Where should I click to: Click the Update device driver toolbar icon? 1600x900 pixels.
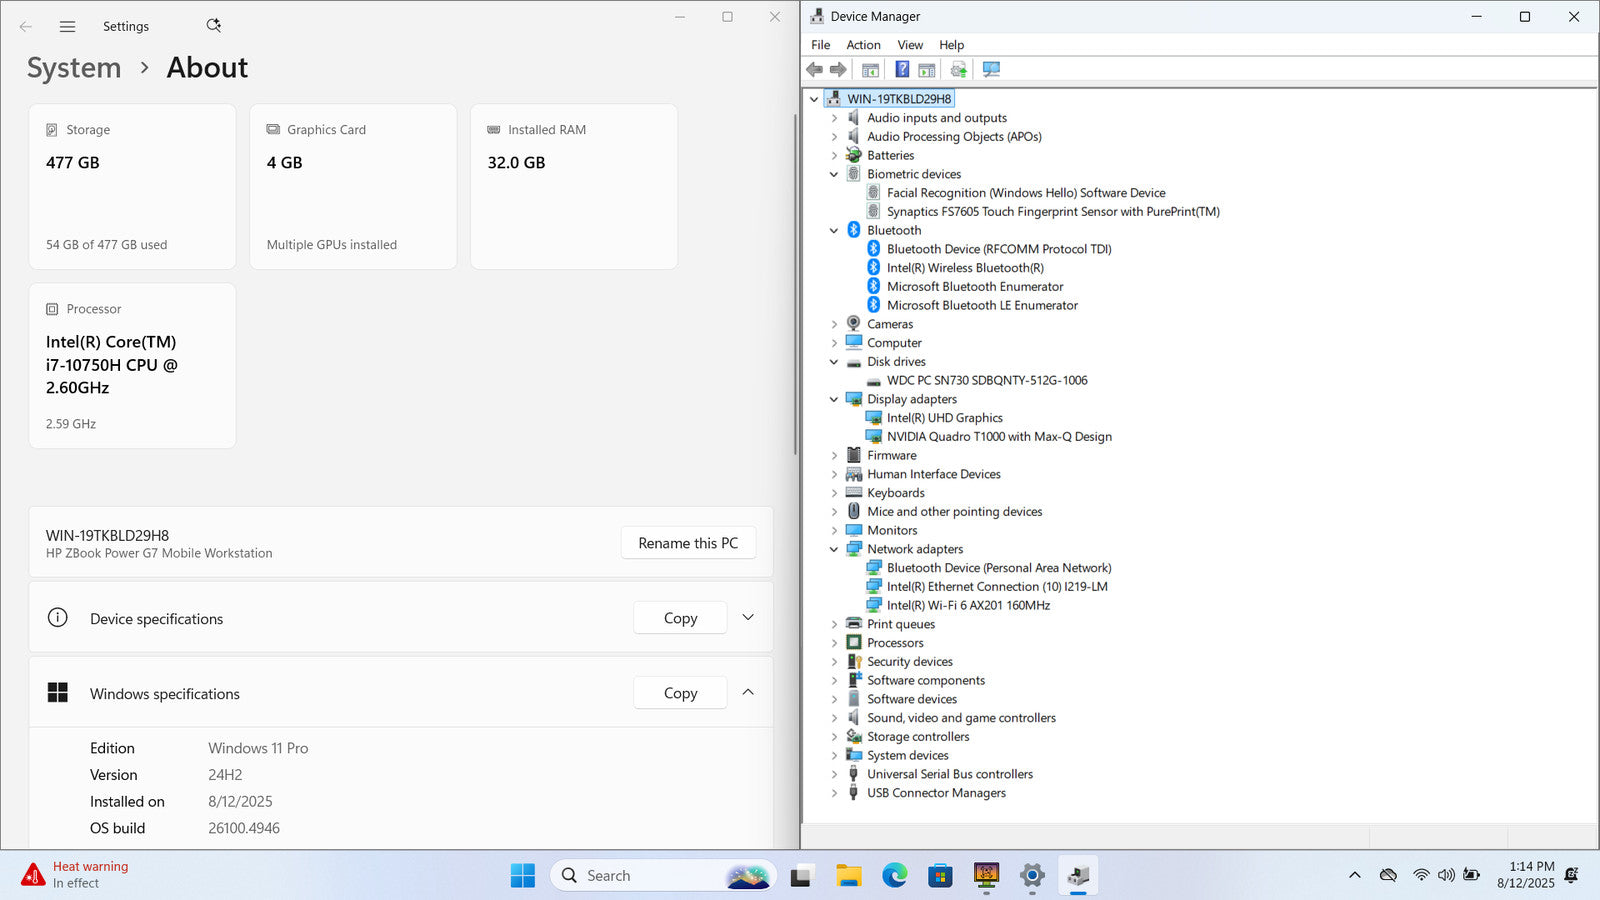pyautogui.click(x=958, y=70)
